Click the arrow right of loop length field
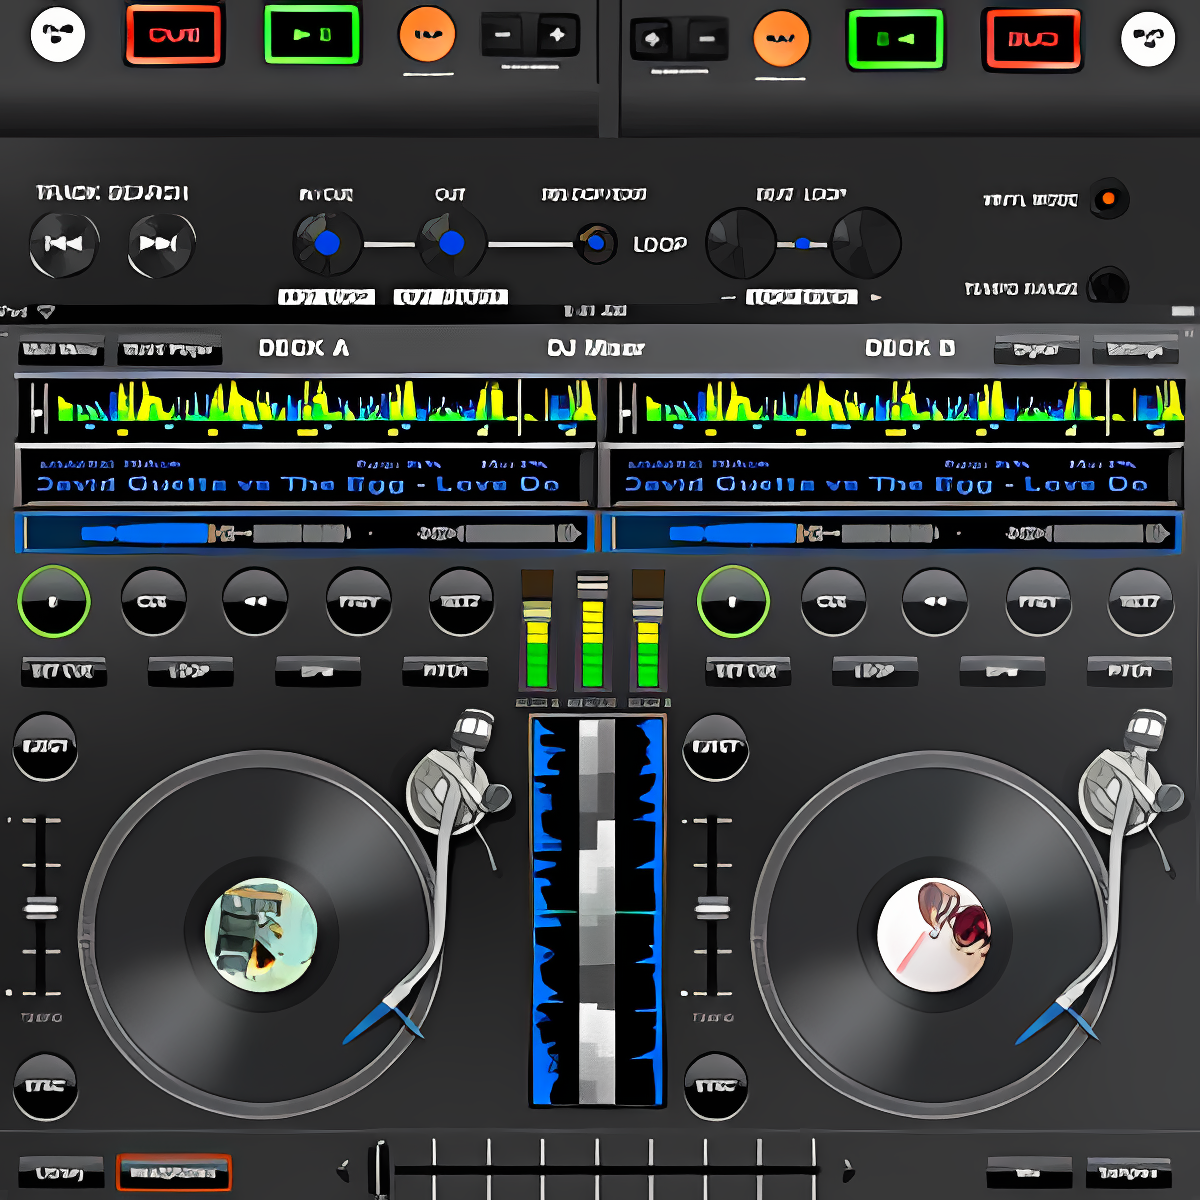This screenshot has height=1200, width=1200. coord(876,297)
